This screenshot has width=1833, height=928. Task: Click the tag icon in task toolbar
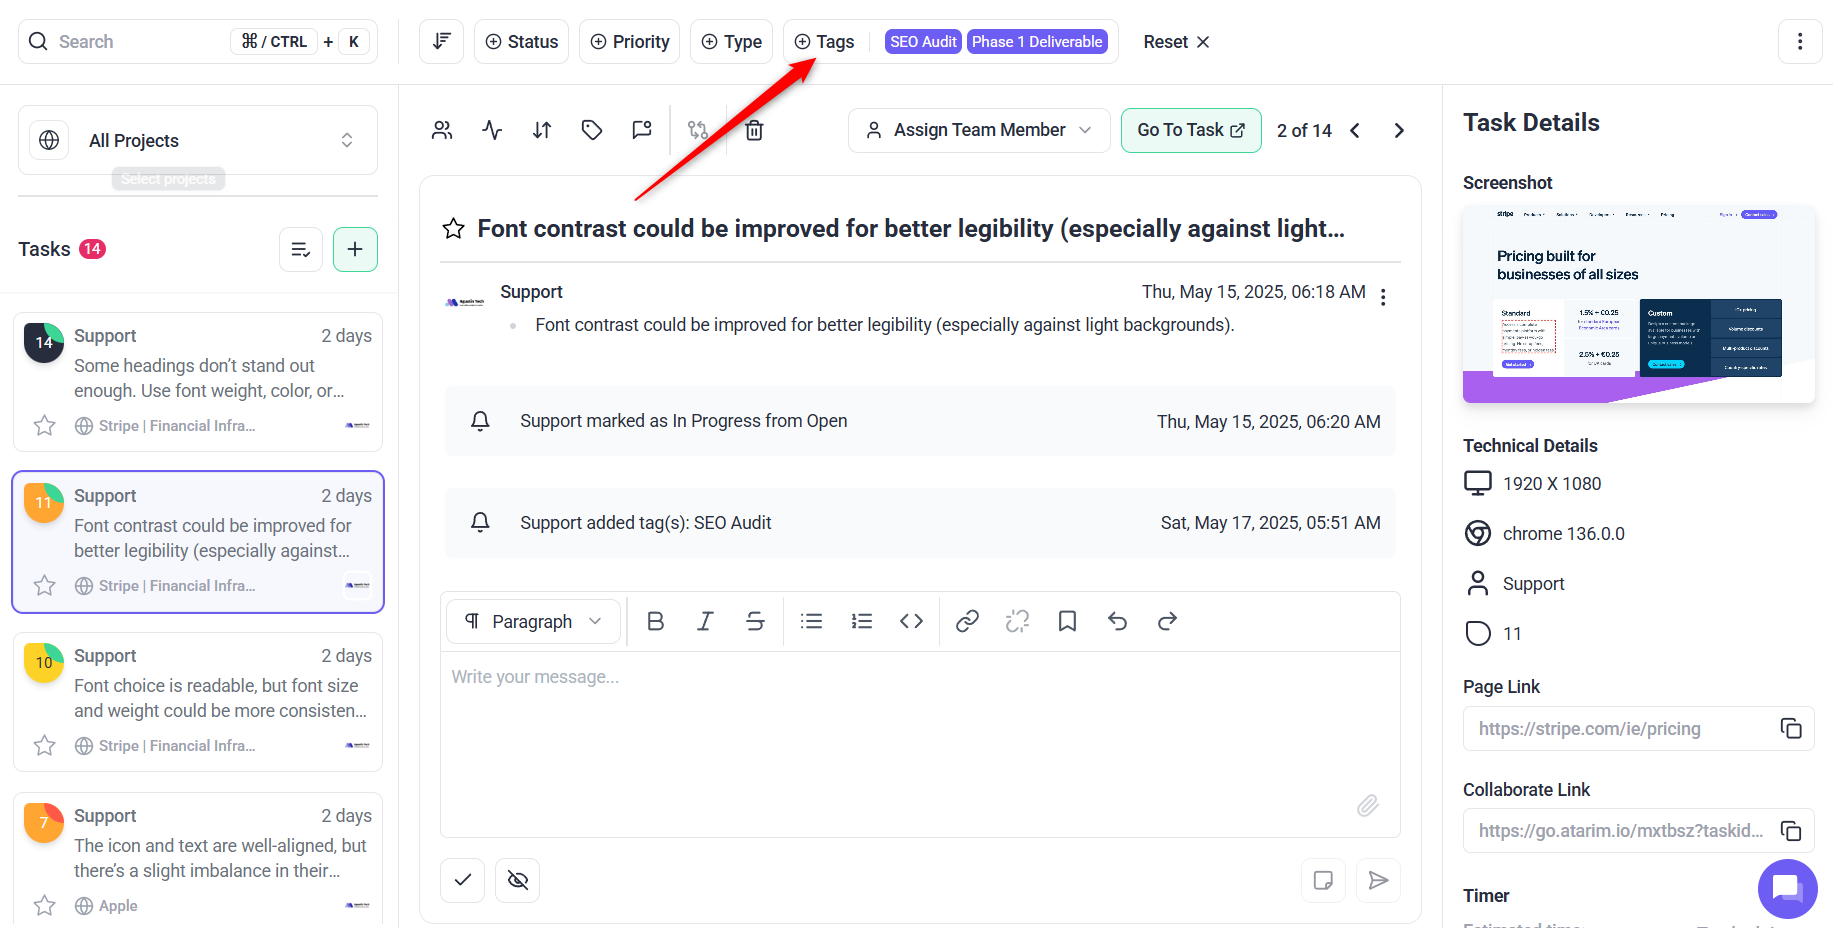(x=592, y=130)
